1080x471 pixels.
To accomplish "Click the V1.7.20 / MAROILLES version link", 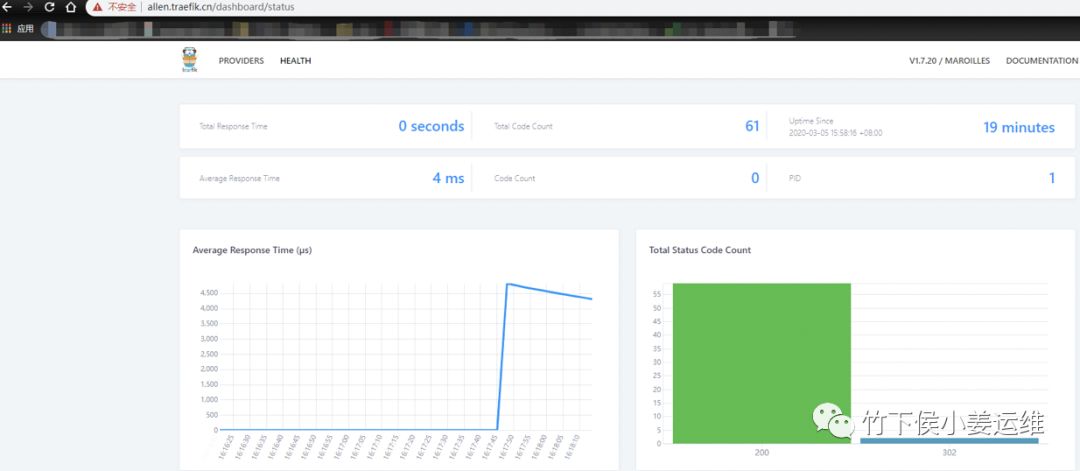I will click(x=949, y=61).
